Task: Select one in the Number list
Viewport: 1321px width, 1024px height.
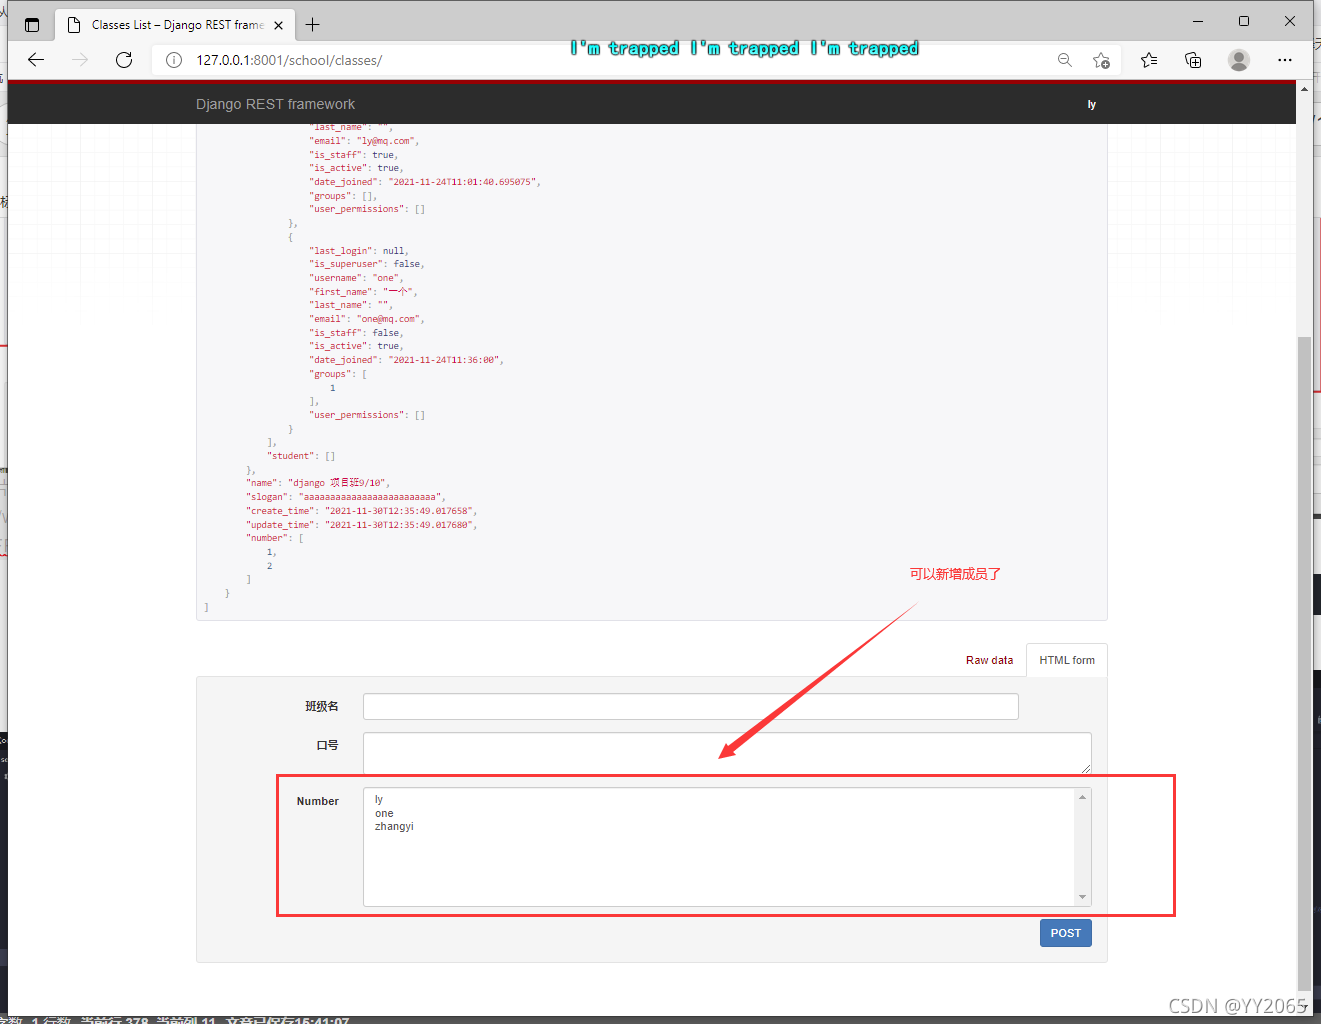Action: [x=384, y=813]
